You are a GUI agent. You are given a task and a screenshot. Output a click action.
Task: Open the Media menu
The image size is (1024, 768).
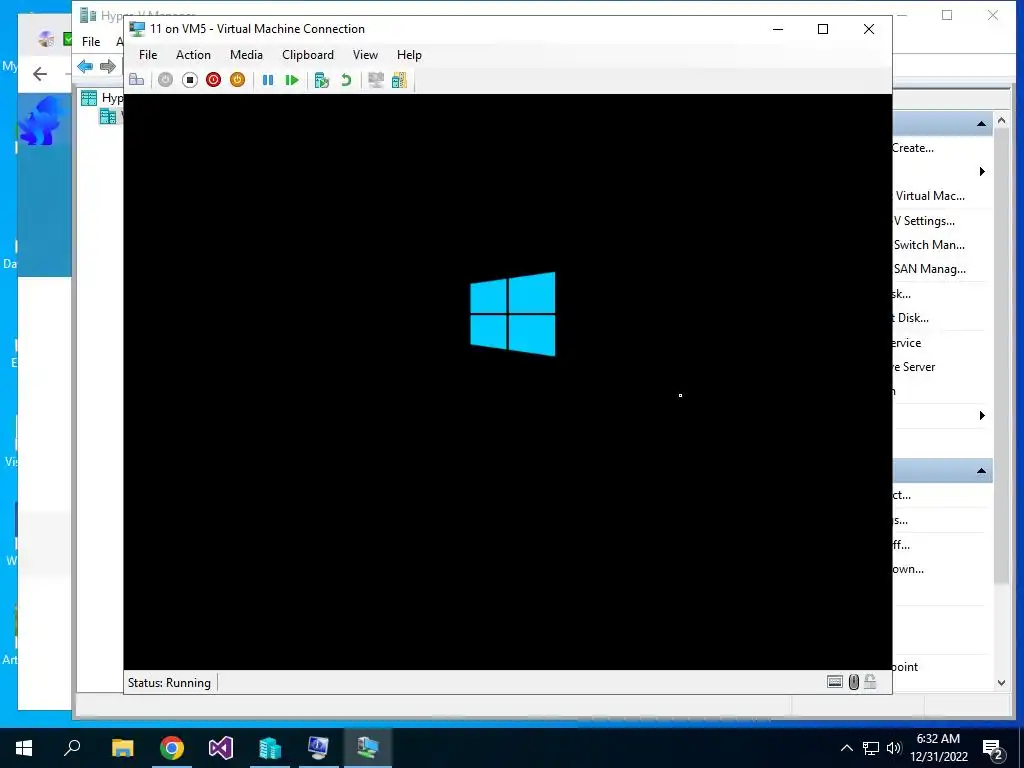[246, 55]
